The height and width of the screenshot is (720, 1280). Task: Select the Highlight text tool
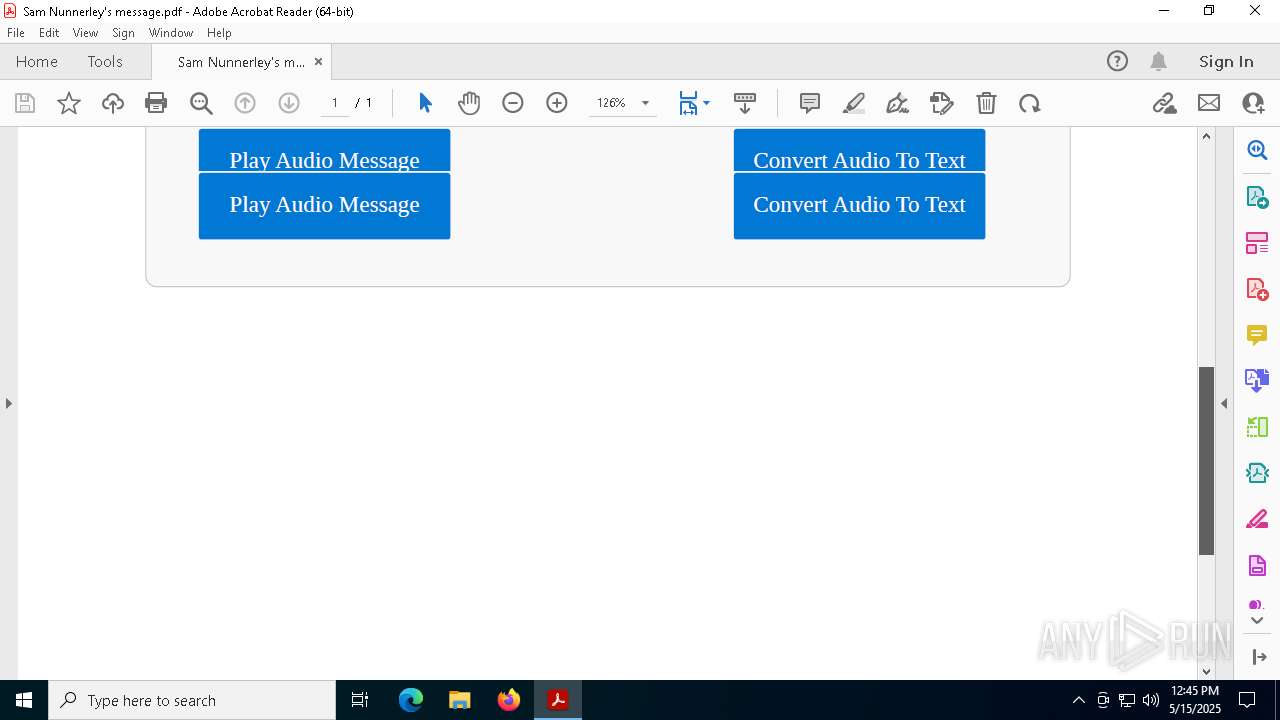point(854,103)
